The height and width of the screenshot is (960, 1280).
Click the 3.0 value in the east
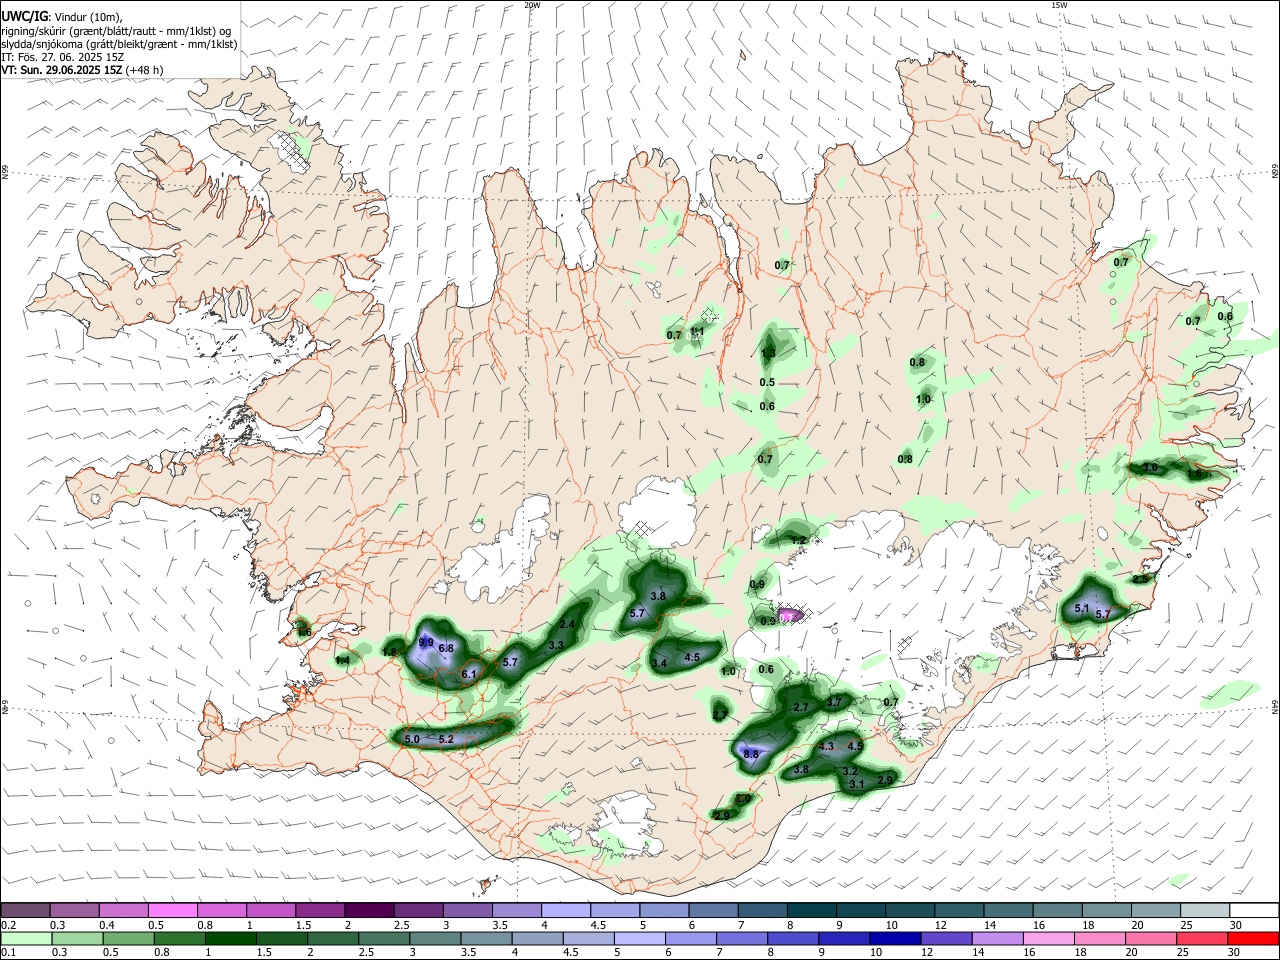click(x=1150, y=468)
